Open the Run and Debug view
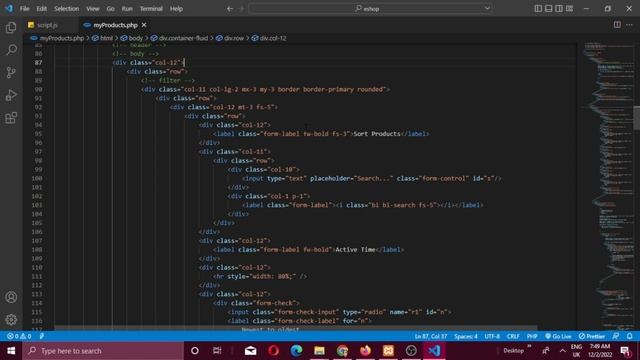 tap(11, 96)
